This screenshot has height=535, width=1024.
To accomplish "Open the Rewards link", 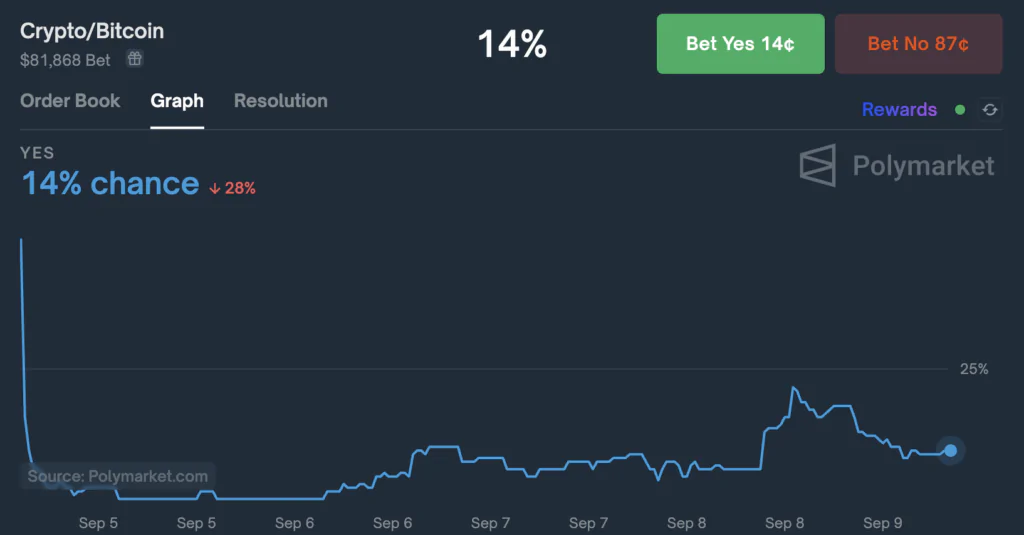I will tap(899, 110).
